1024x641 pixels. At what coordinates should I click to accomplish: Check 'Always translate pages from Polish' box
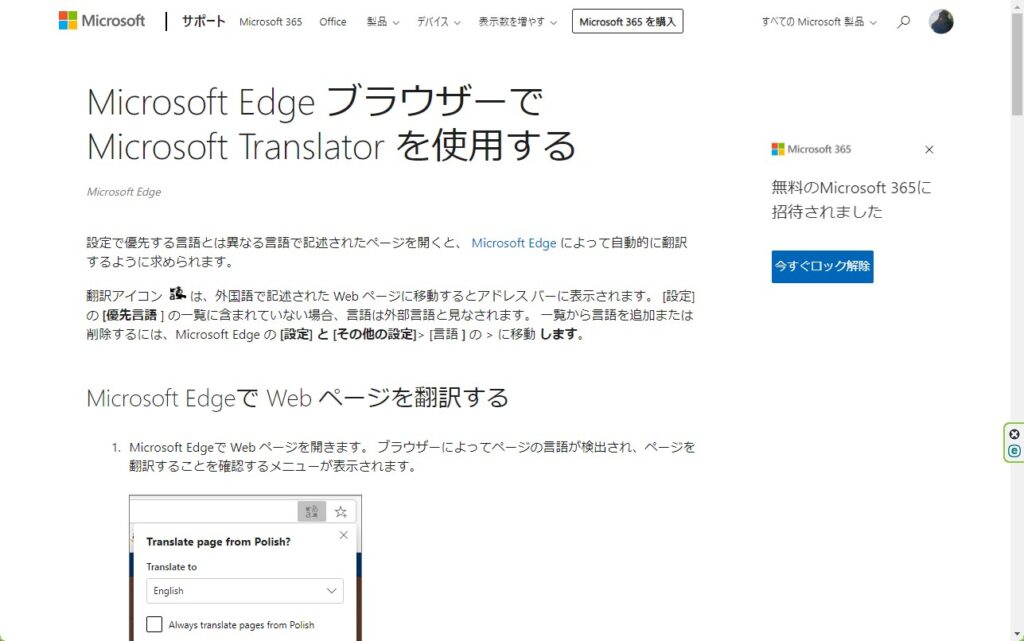(x=154, y=625)
